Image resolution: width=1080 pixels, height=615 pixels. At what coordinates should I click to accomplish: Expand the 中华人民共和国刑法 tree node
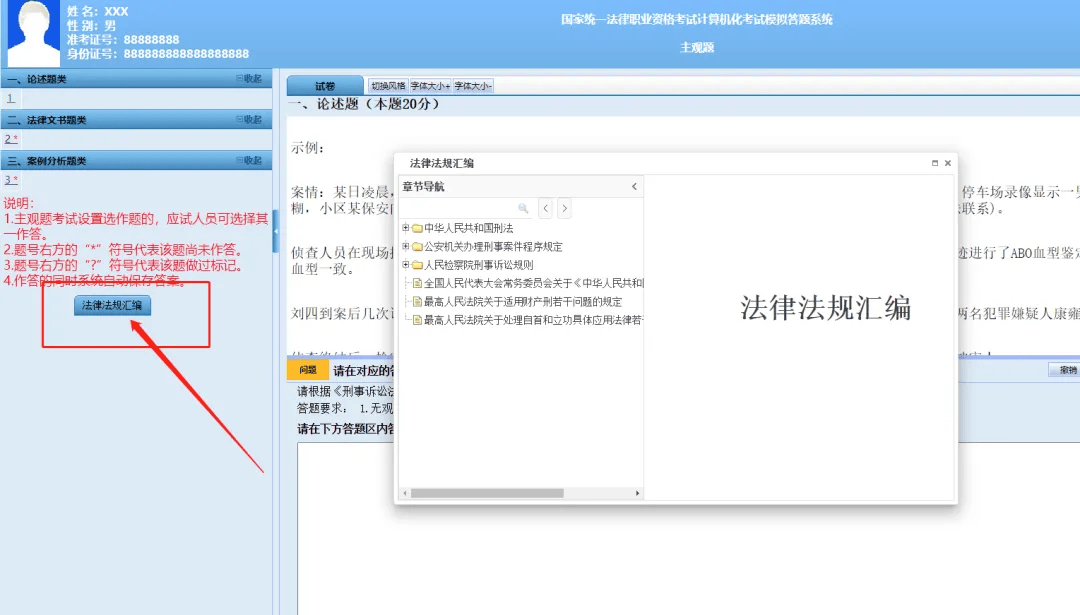tap(406, 228)
